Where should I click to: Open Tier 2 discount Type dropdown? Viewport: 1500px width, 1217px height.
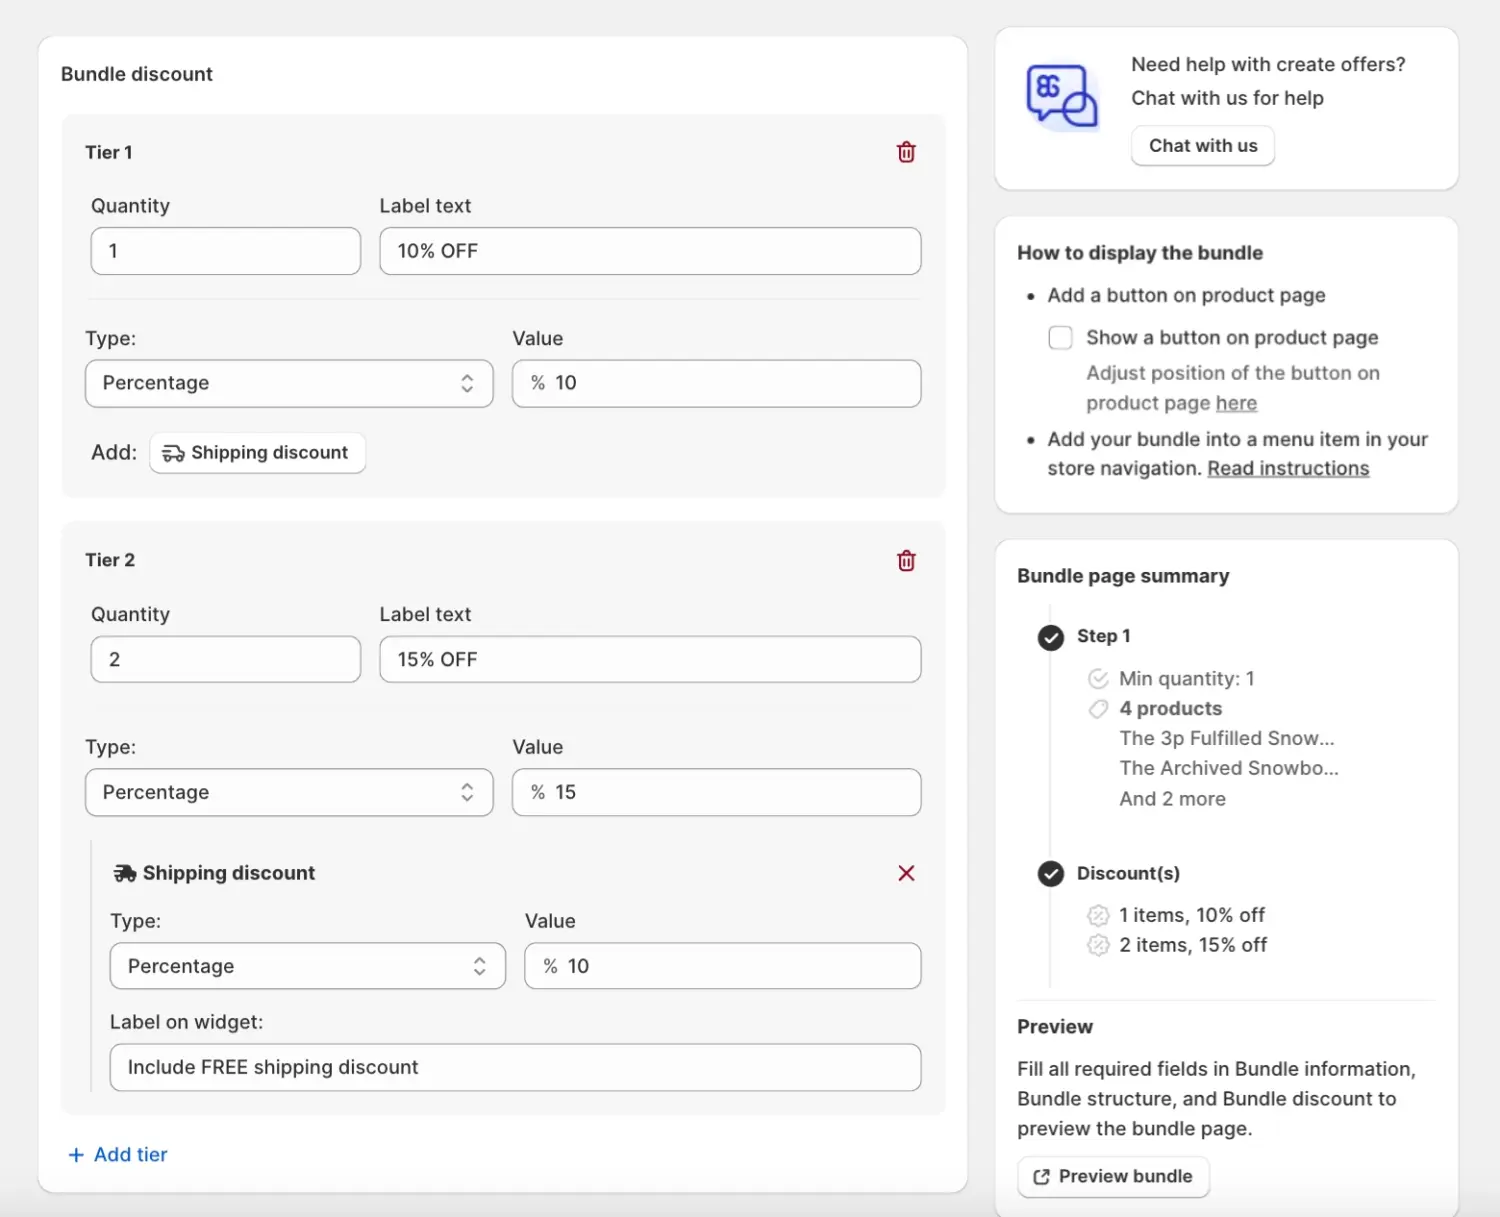[x=289, y=792]
